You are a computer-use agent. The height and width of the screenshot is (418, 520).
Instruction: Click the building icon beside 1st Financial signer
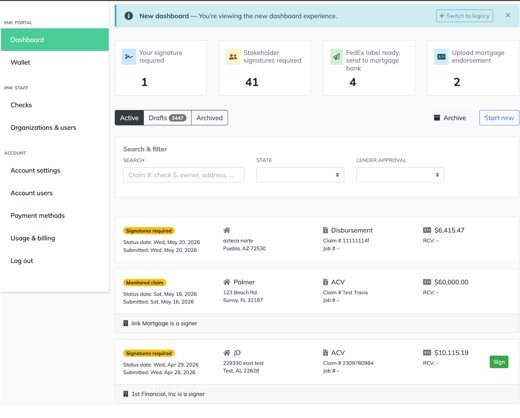pyautogui.click(x=126, y=394)
